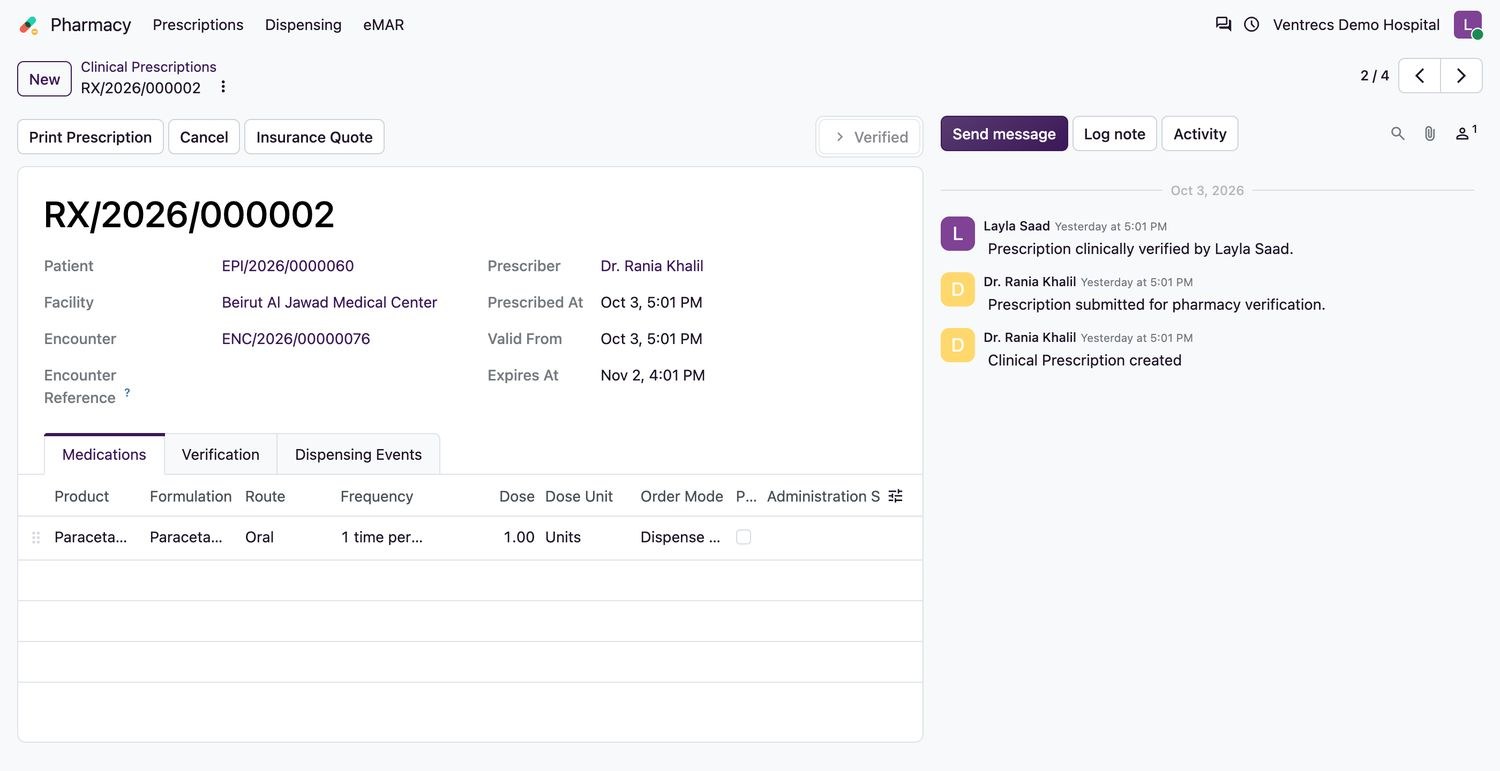Go to next record arrow
The width and height of the screenshot is (1500, 771).
[1461, 76]
